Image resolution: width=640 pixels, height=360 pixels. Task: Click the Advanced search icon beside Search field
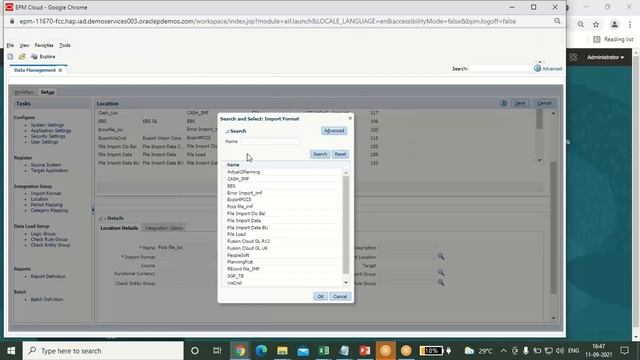pyautogui.click(x=538, y=68)
